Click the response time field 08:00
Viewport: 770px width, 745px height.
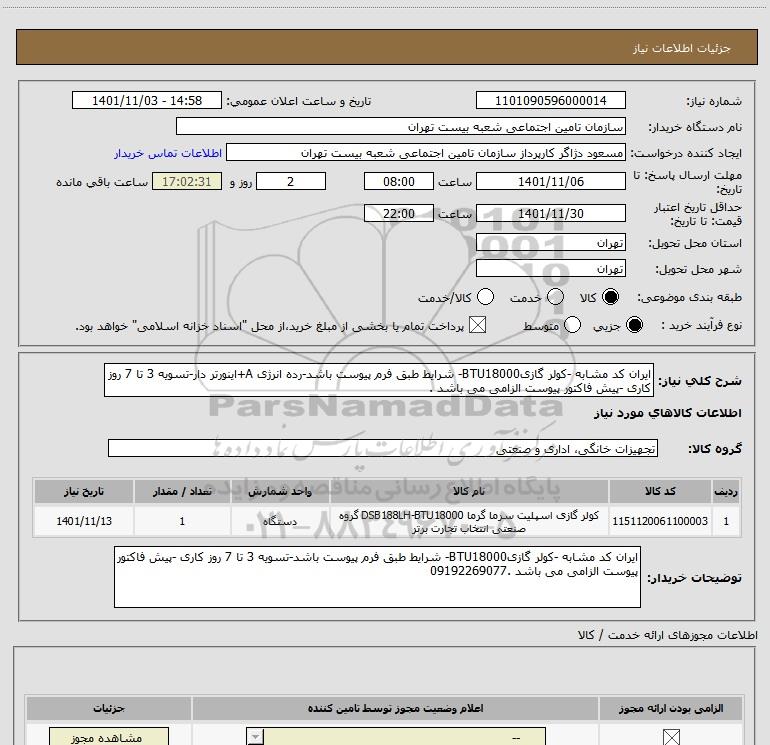(399, 181)
